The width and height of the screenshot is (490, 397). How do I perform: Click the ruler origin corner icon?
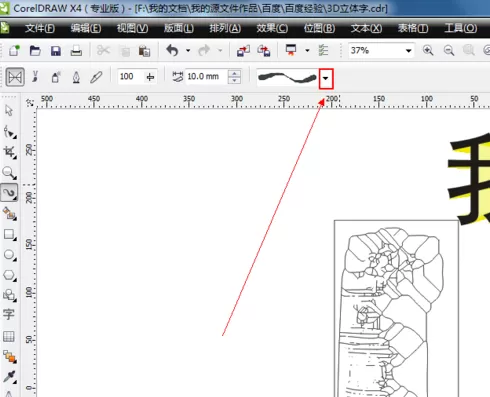(x=30, y=102)
